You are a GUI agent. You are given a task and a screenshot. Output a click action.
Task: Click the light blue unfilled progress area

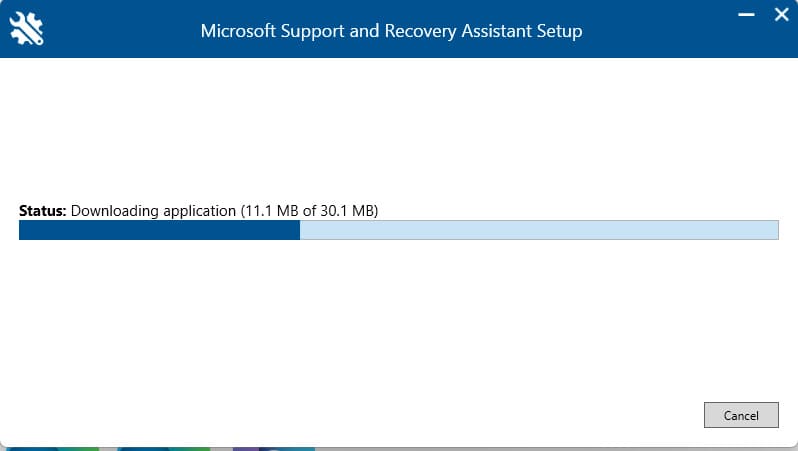click(x=540, y=231)
